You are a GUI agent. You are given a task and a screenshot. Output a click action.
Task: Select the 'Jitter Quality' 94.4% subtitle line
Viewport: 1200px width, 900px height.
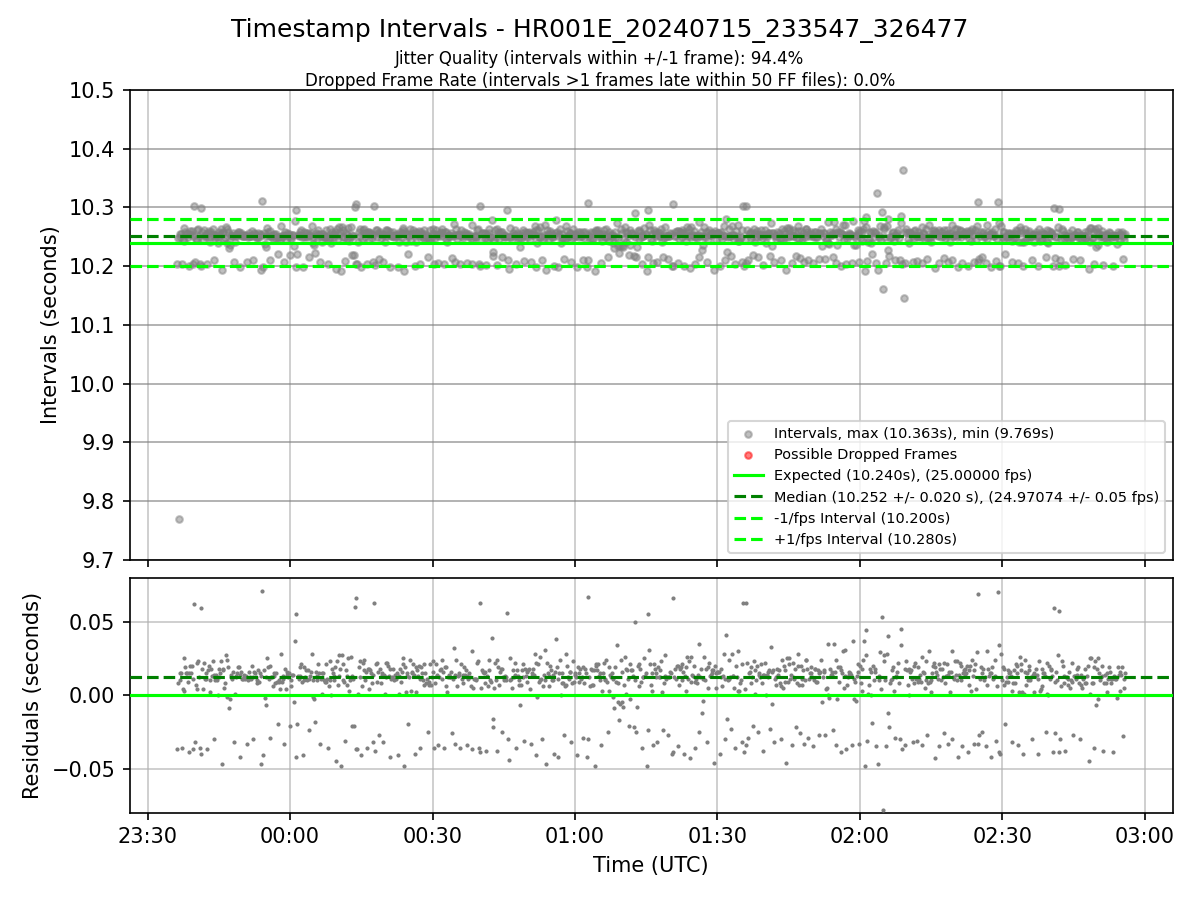coord(599,59)
